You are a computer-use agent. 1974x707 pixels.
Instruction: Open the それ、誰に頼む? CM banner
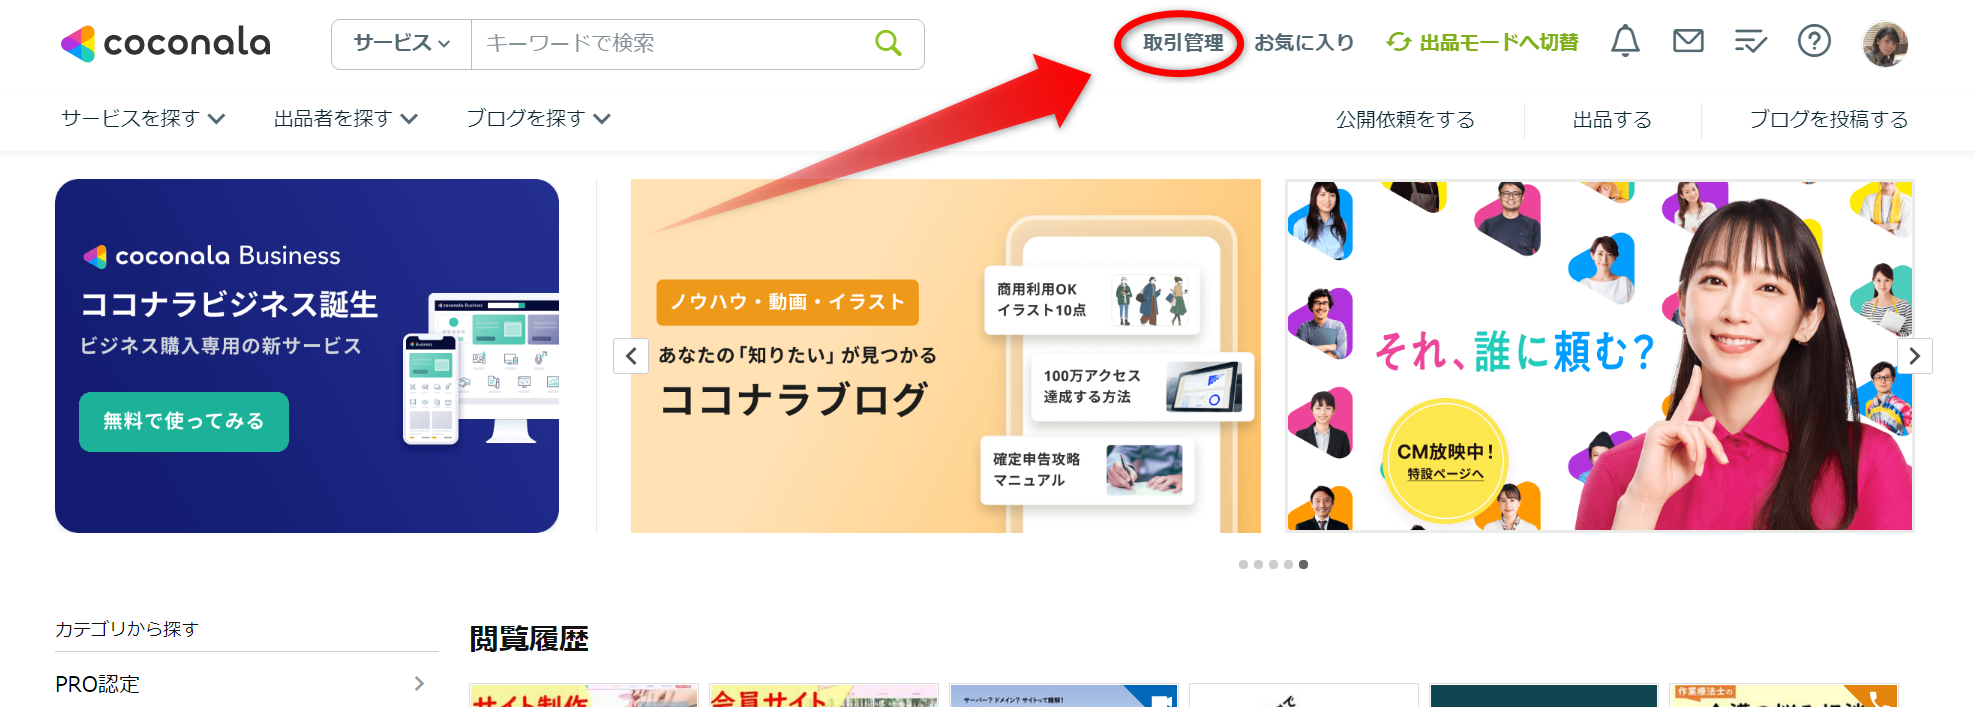[x=1599, y=356]
